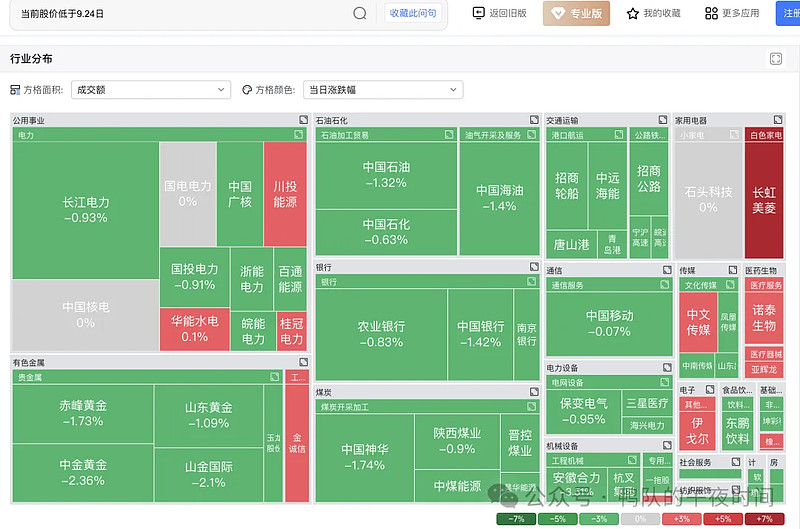Expand the 电子 sector icon

click(710, 389)
